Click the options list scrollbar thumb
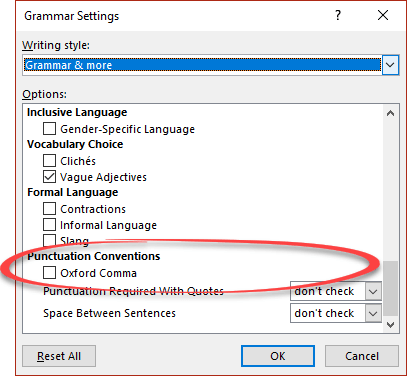Screen dimensions: 407x376 pyautogui.click(x=390, y=288)
